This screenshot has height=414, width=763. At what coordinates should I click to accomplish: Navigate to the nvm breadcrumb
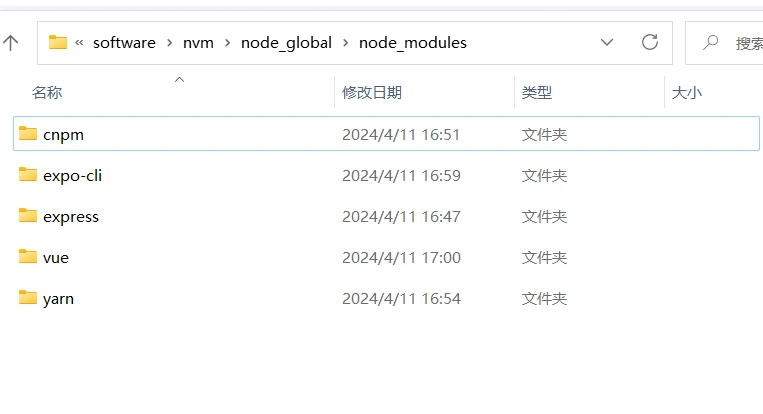click(x=198, y=43)
